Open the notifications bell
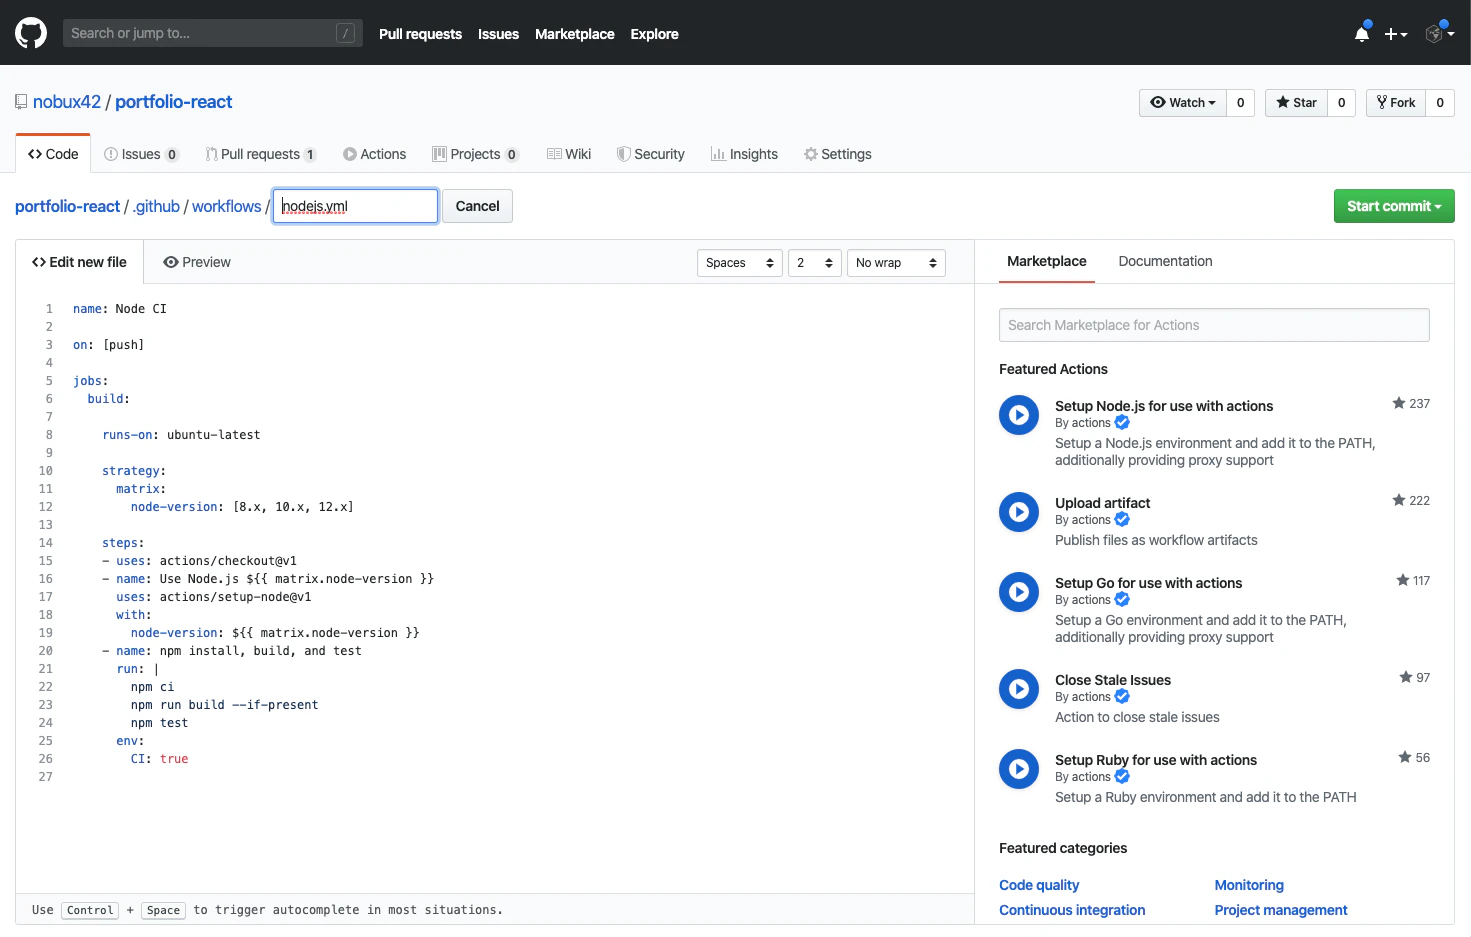1471x937 pixels. (1362, 33)
